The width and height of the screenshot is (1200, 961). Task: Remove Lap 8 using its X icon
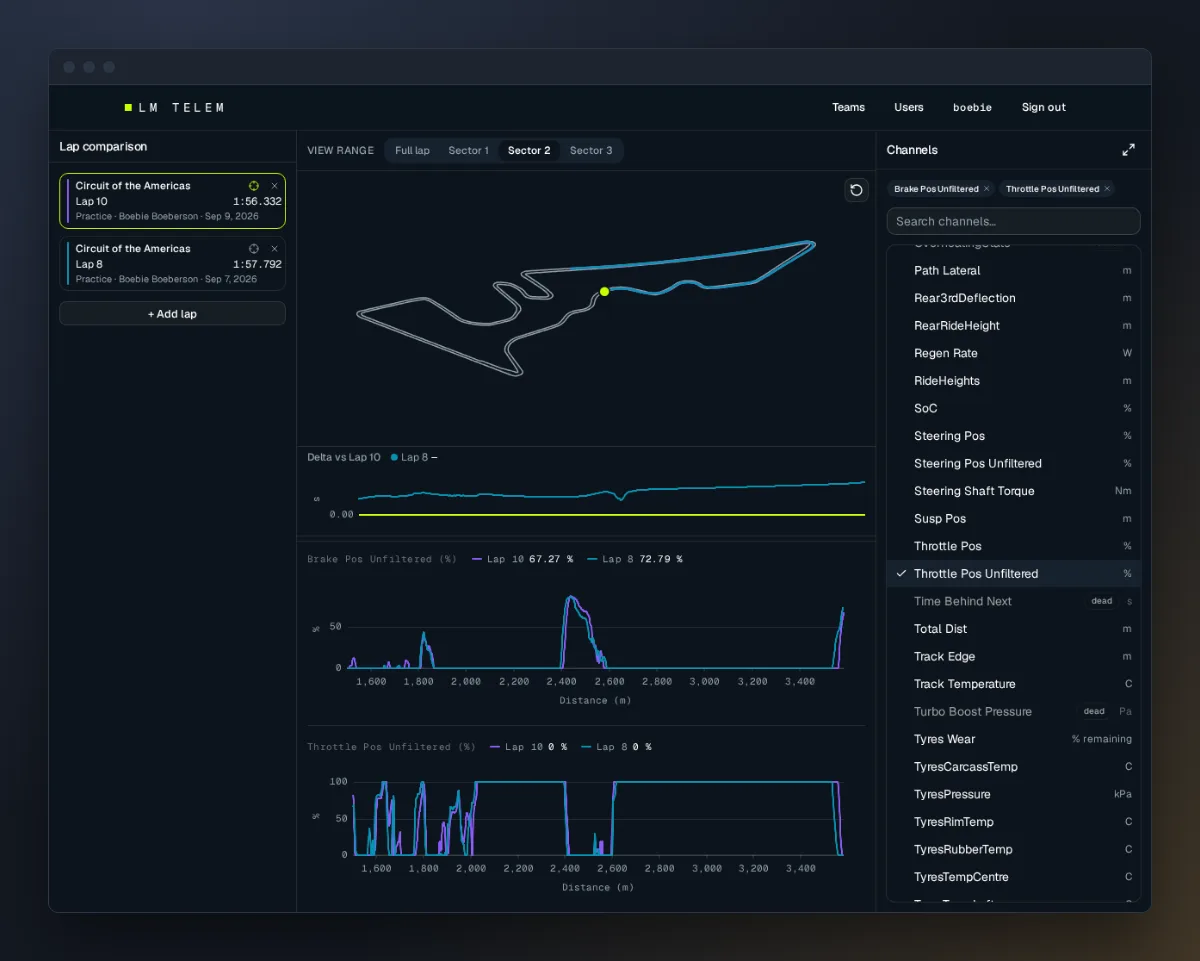click(x=275, y=249)
